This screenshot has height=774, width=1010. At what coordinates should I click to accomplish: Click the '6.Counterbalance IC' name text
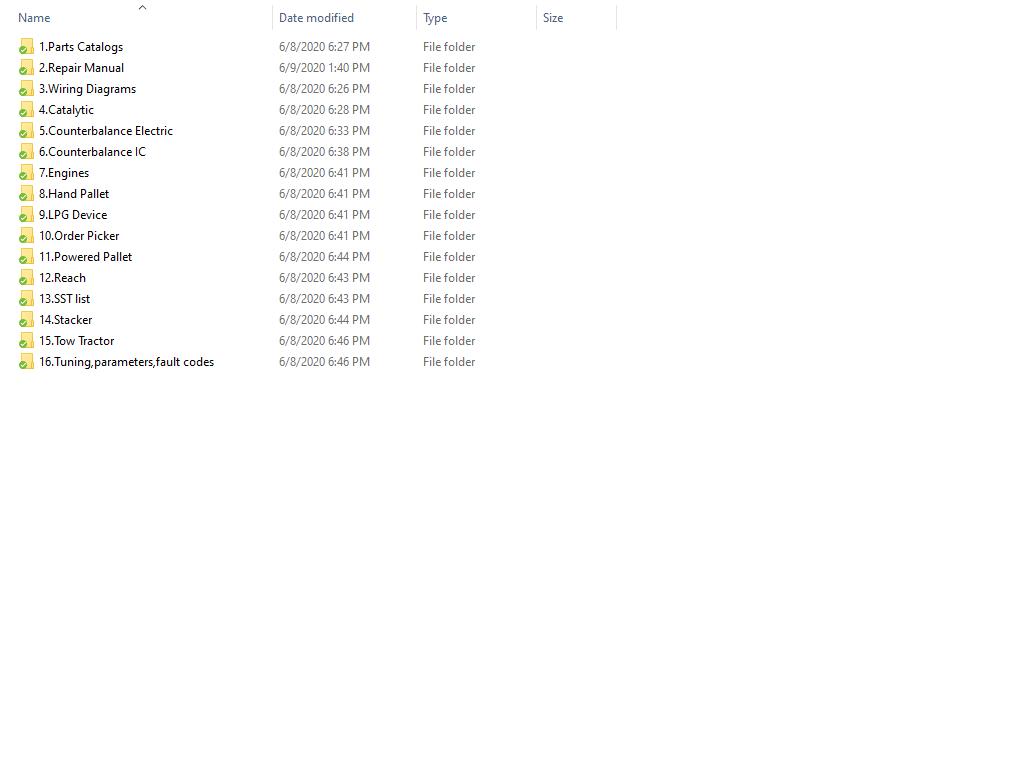tap(92, 152)
